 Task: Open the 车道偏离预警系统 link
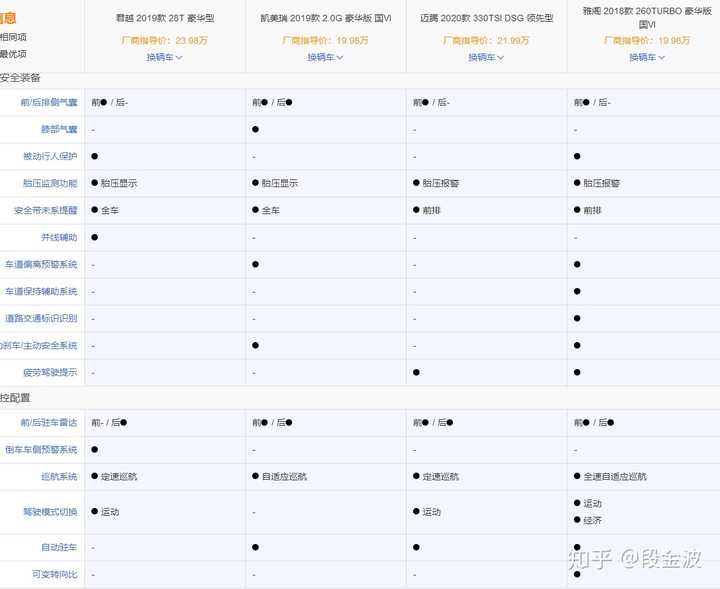(x=41, y=264)
